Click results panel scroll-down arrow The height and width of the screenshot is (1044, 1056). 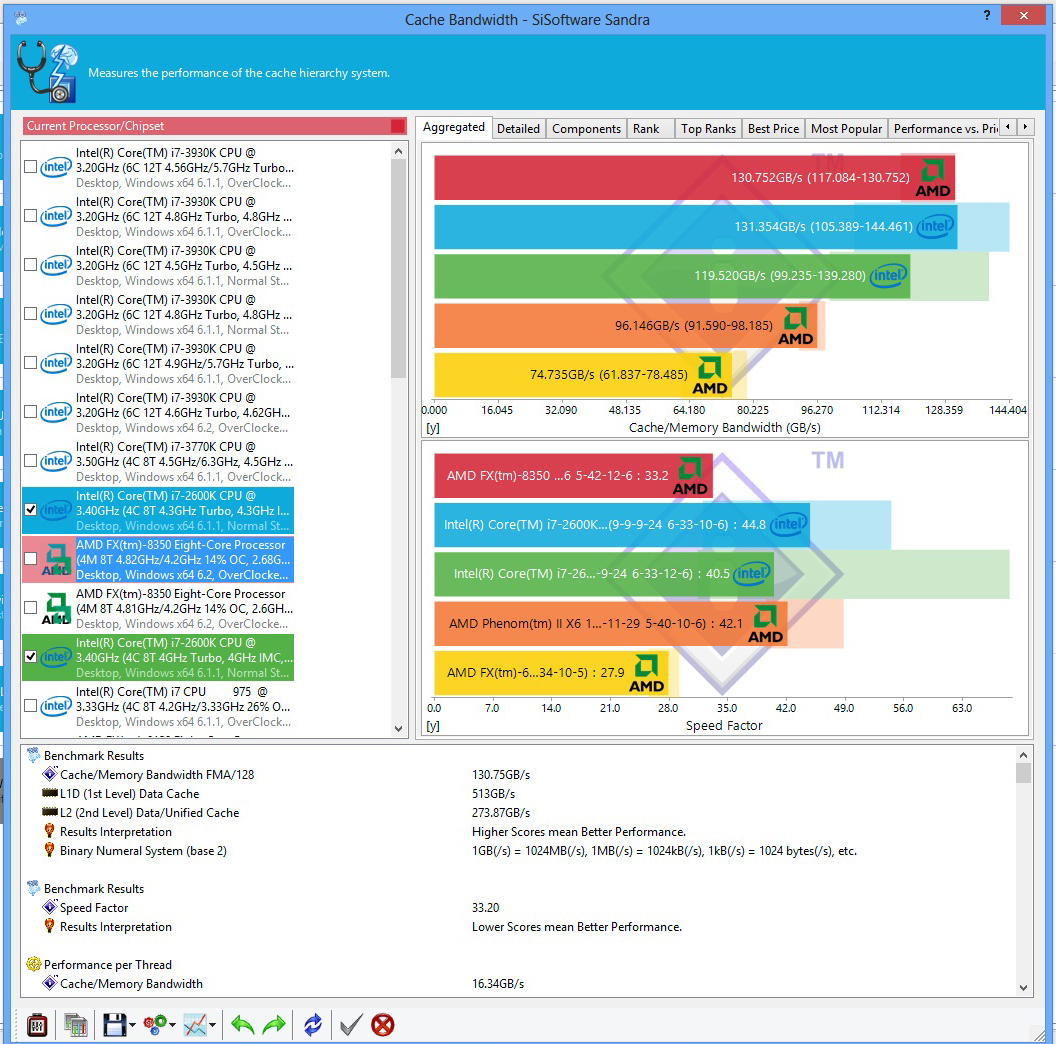(1023, 987)
